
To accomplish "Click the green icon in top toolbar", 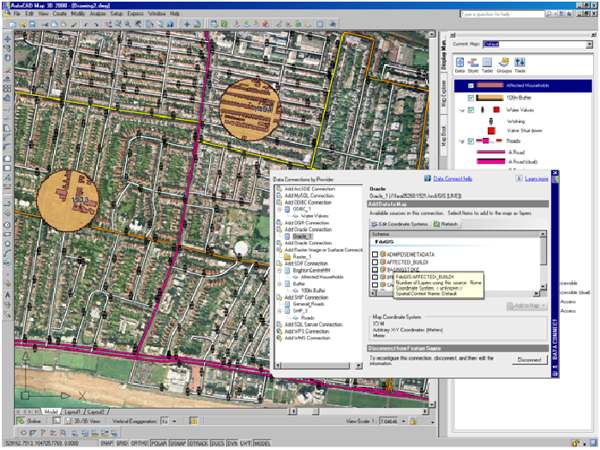I will click(224, 24).
